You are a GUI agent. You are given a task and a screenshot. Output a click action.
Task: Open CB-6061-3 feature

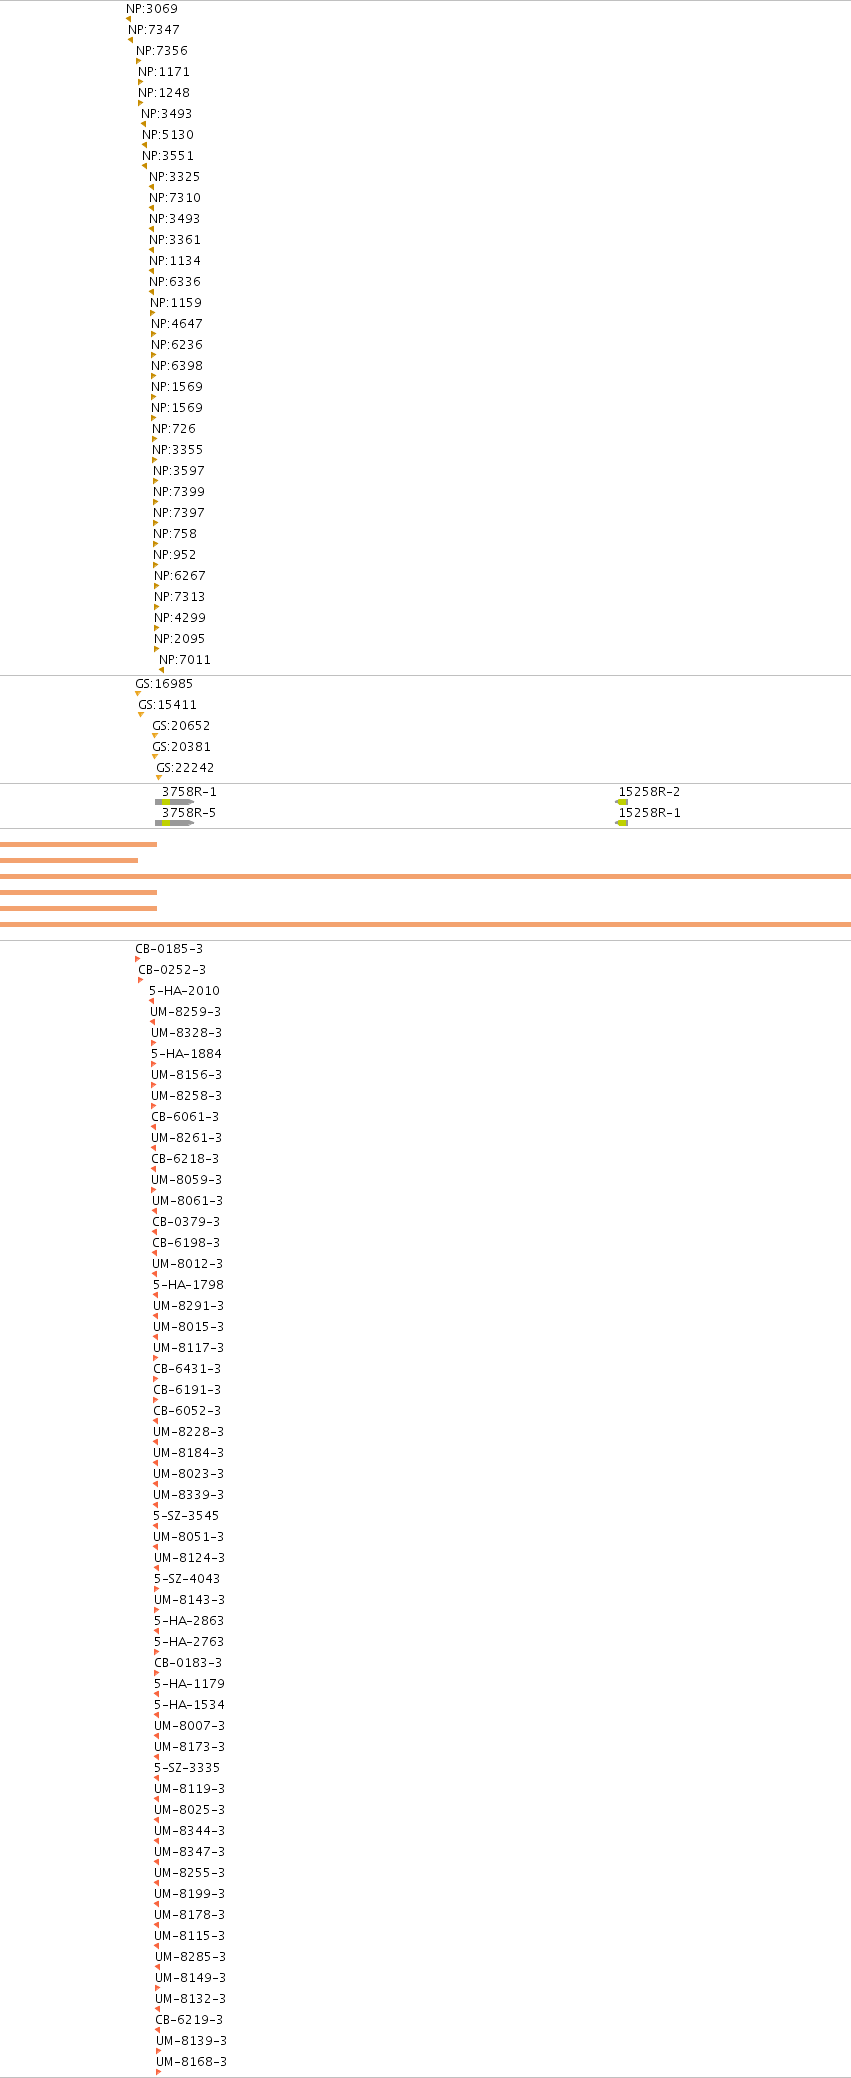185,1117
